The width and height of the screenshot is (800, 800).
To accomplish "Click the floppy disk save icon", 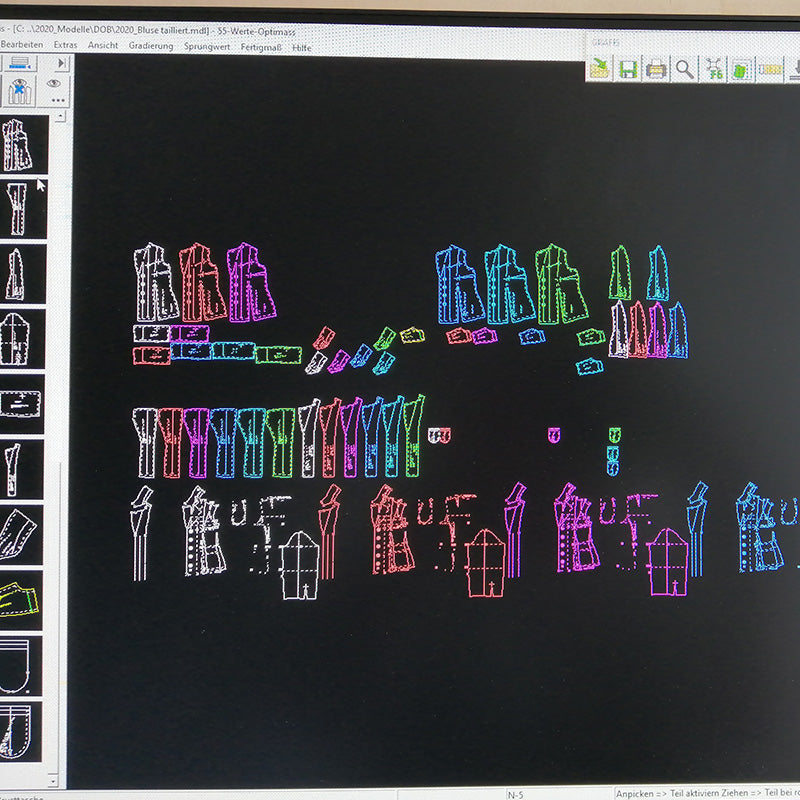I will point(628,68).
